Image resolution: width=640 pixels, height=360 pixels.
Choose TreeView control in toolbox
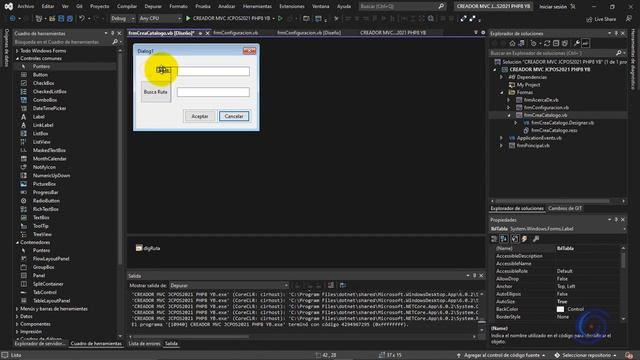(x=42, y=234)
